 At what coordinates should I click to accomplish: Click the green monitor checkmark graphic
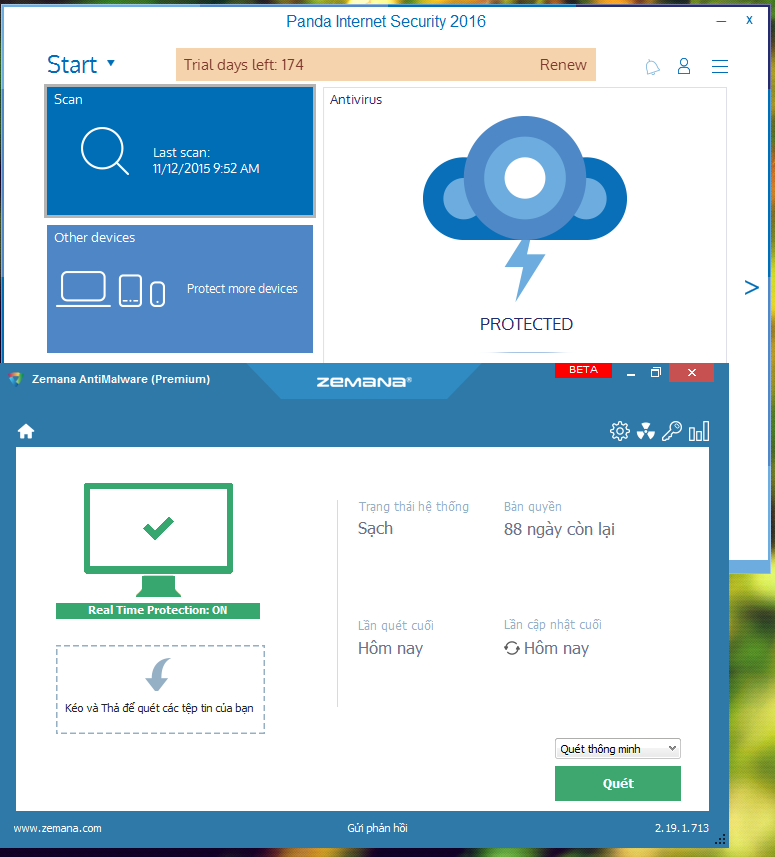158,540
